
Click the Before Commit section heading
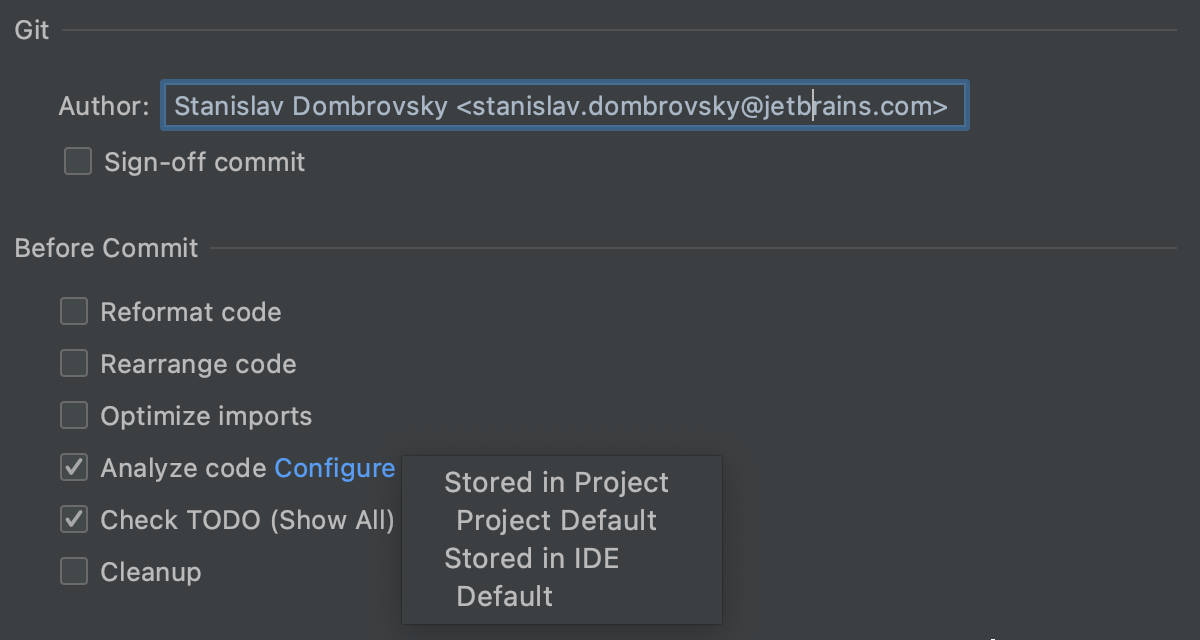click(106, 248)
